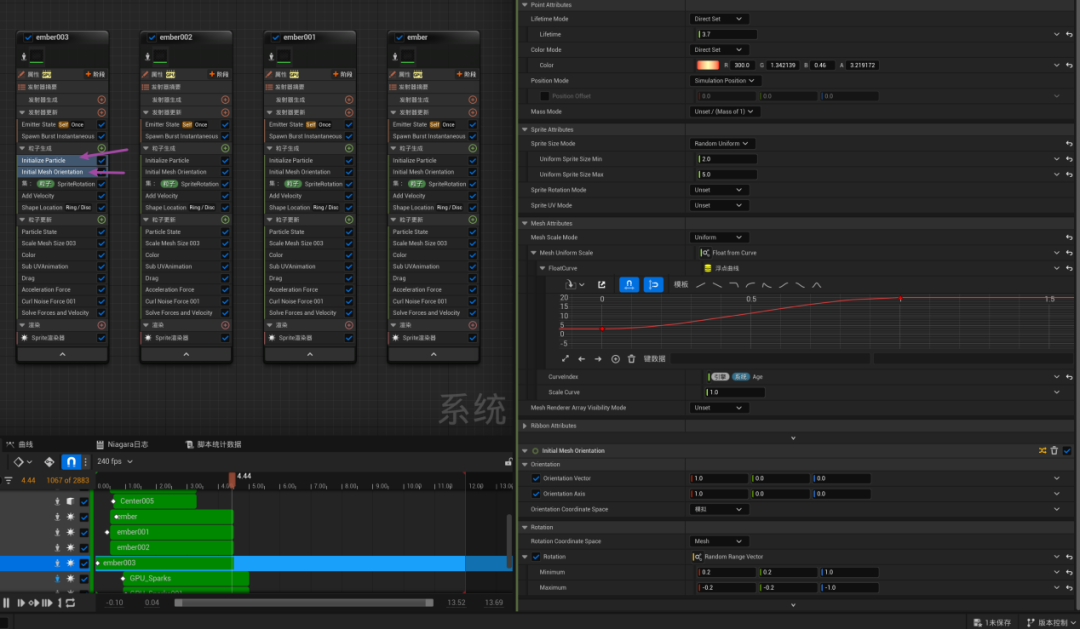Screen dimensions: 1080x629
Task: Reset Lifetime value to default
Action: [1069, 34]
